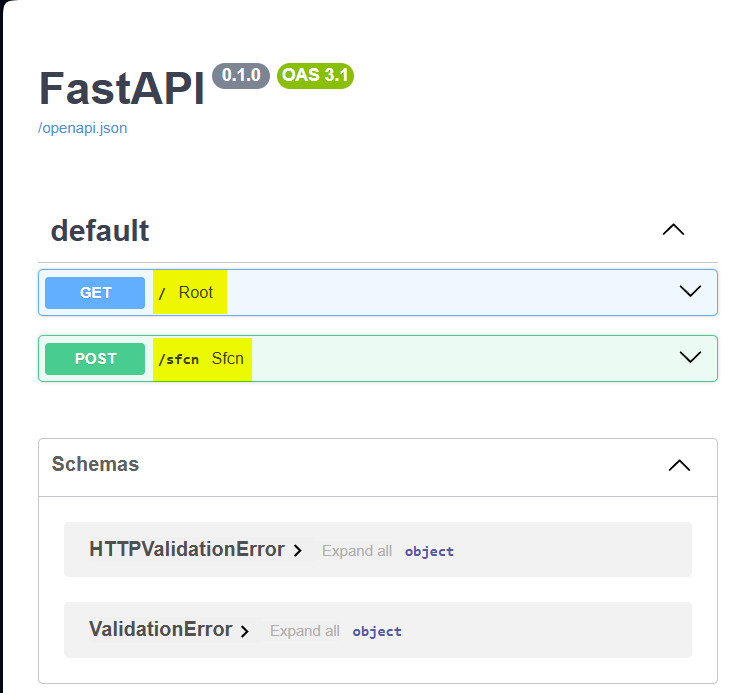Collapse the default section chevron
The image size is (729, 693).
pyautogui.click(x=673, y=230)
